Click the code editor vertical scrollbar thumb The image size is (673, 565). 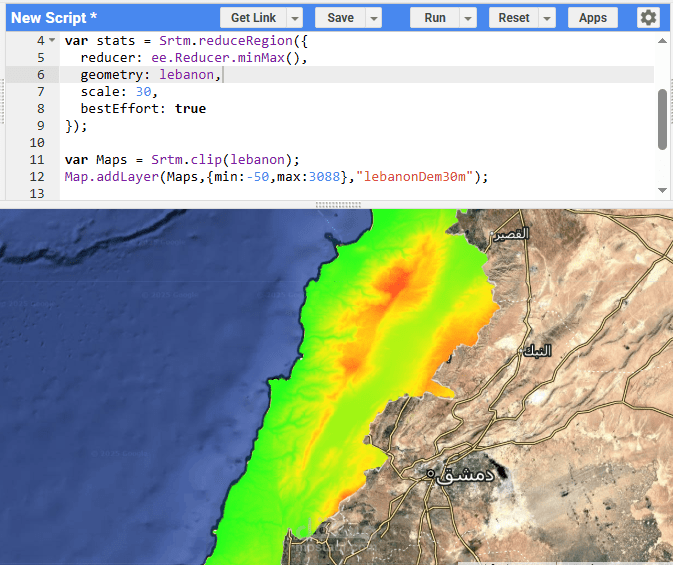[662, 119]
